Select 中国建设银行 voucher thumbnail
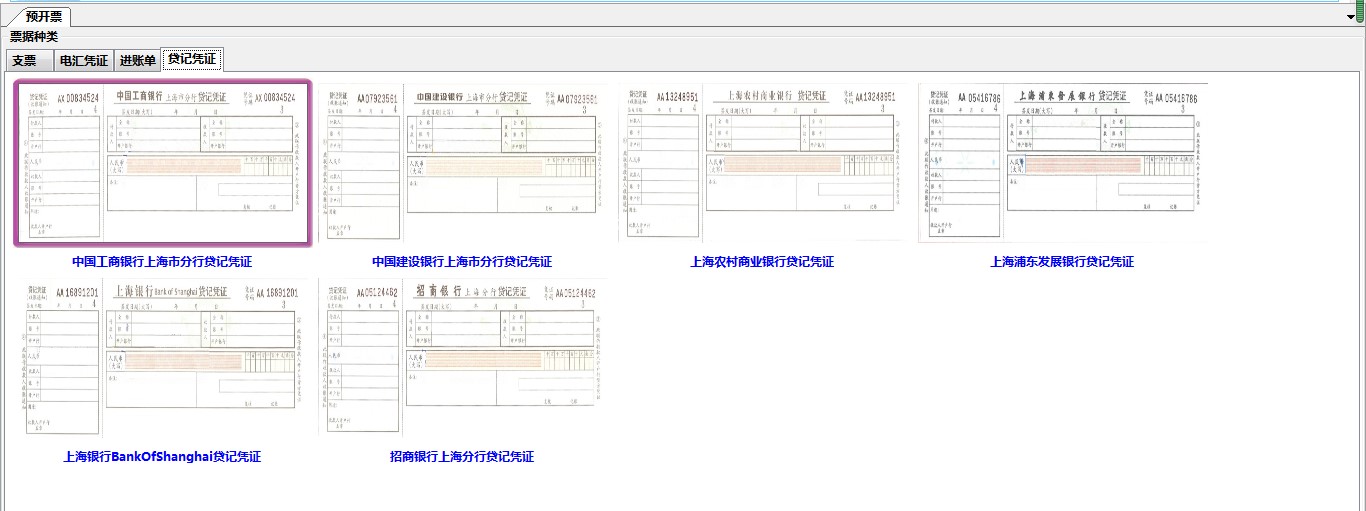Image resolution: width=1366 pixels, height=511 pixels. point(462,163)
